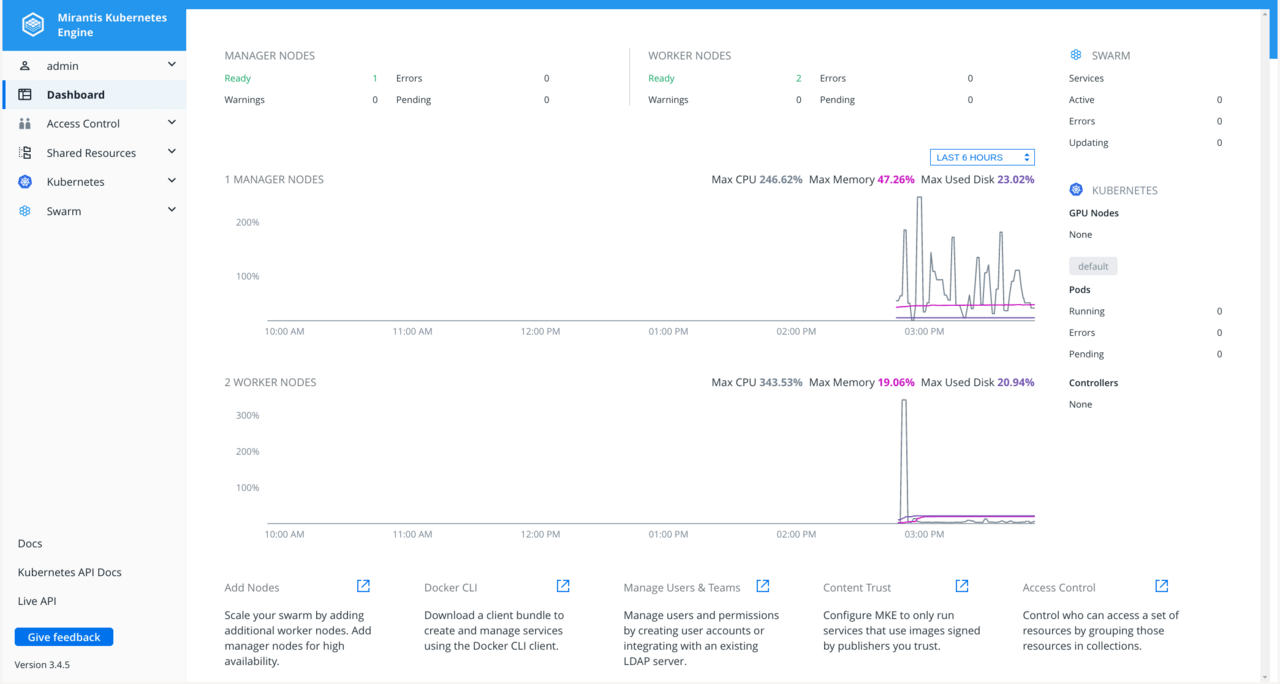Click the Mirantis Kubernetes Engine logo icon
This screenshot has width=1280, height=684.
click(x=33, y=25)
